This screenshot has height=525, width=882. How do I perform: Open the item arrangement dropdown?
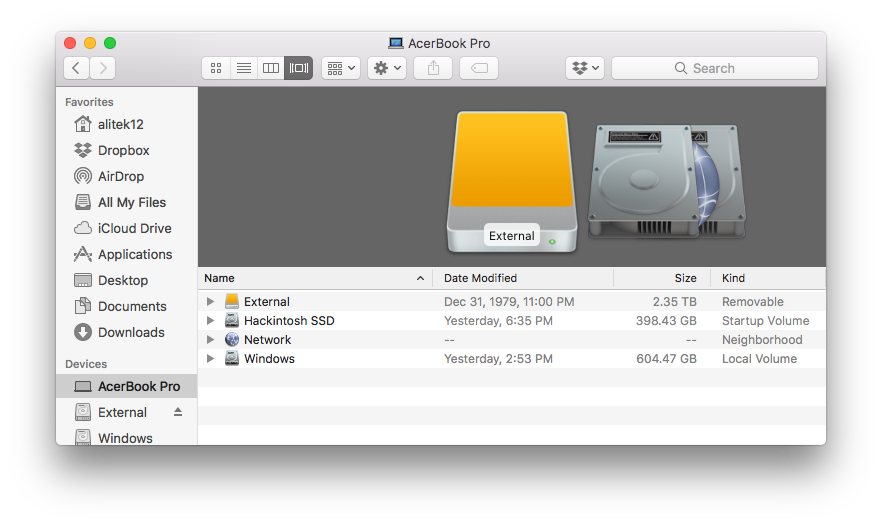click(341, 68)
